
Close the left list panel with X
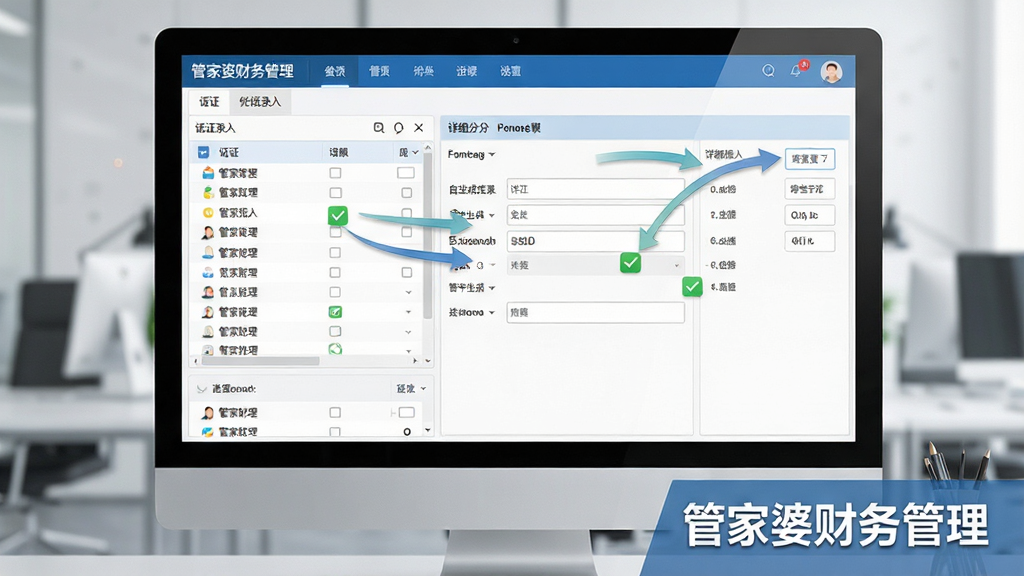click(419, 127)
